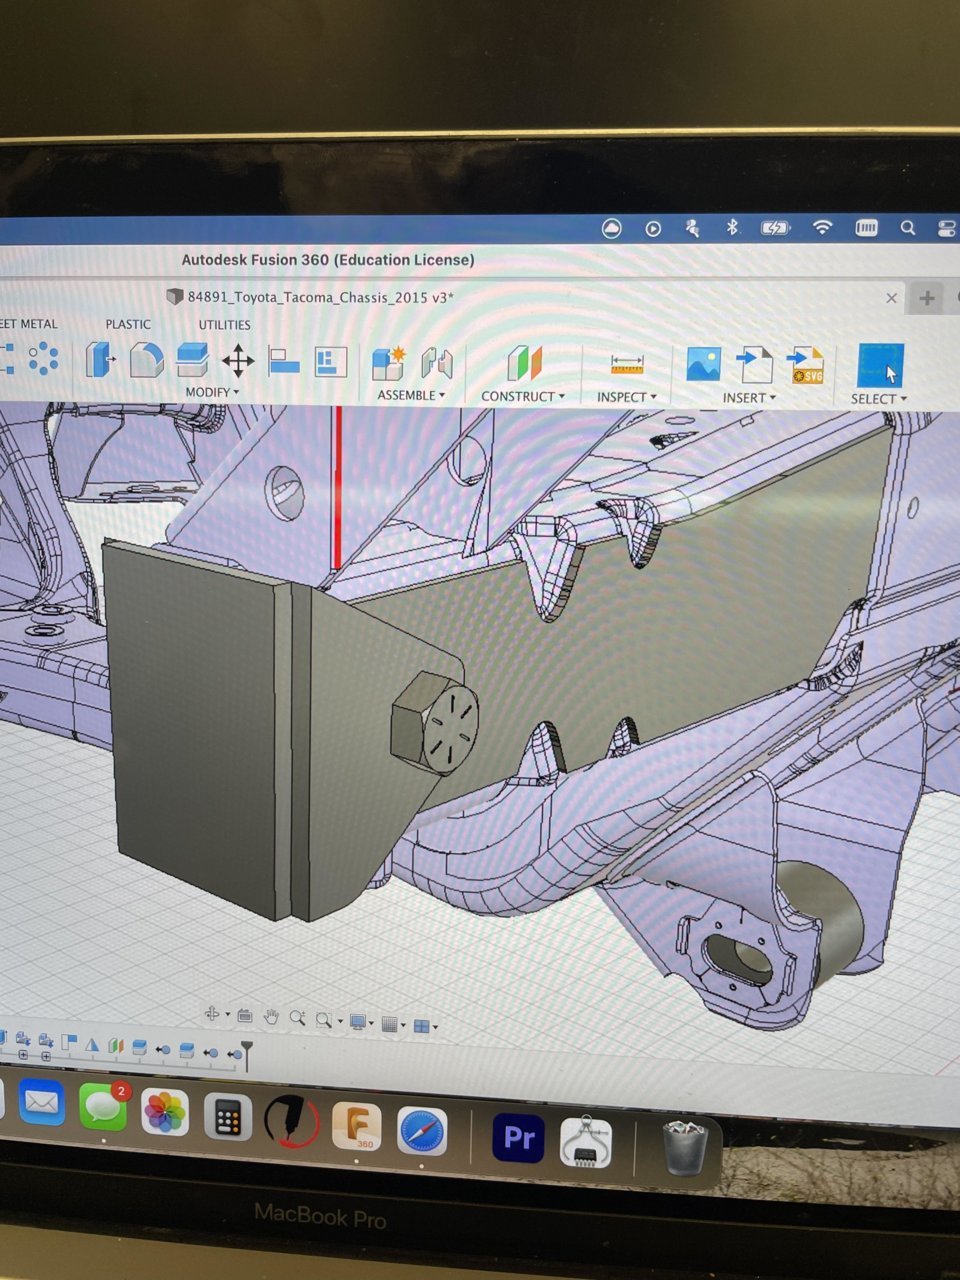Close the Toyota Tacoma Chassis document tab
The width and height of the screenshot is (960, 1280).
point(891,298)
